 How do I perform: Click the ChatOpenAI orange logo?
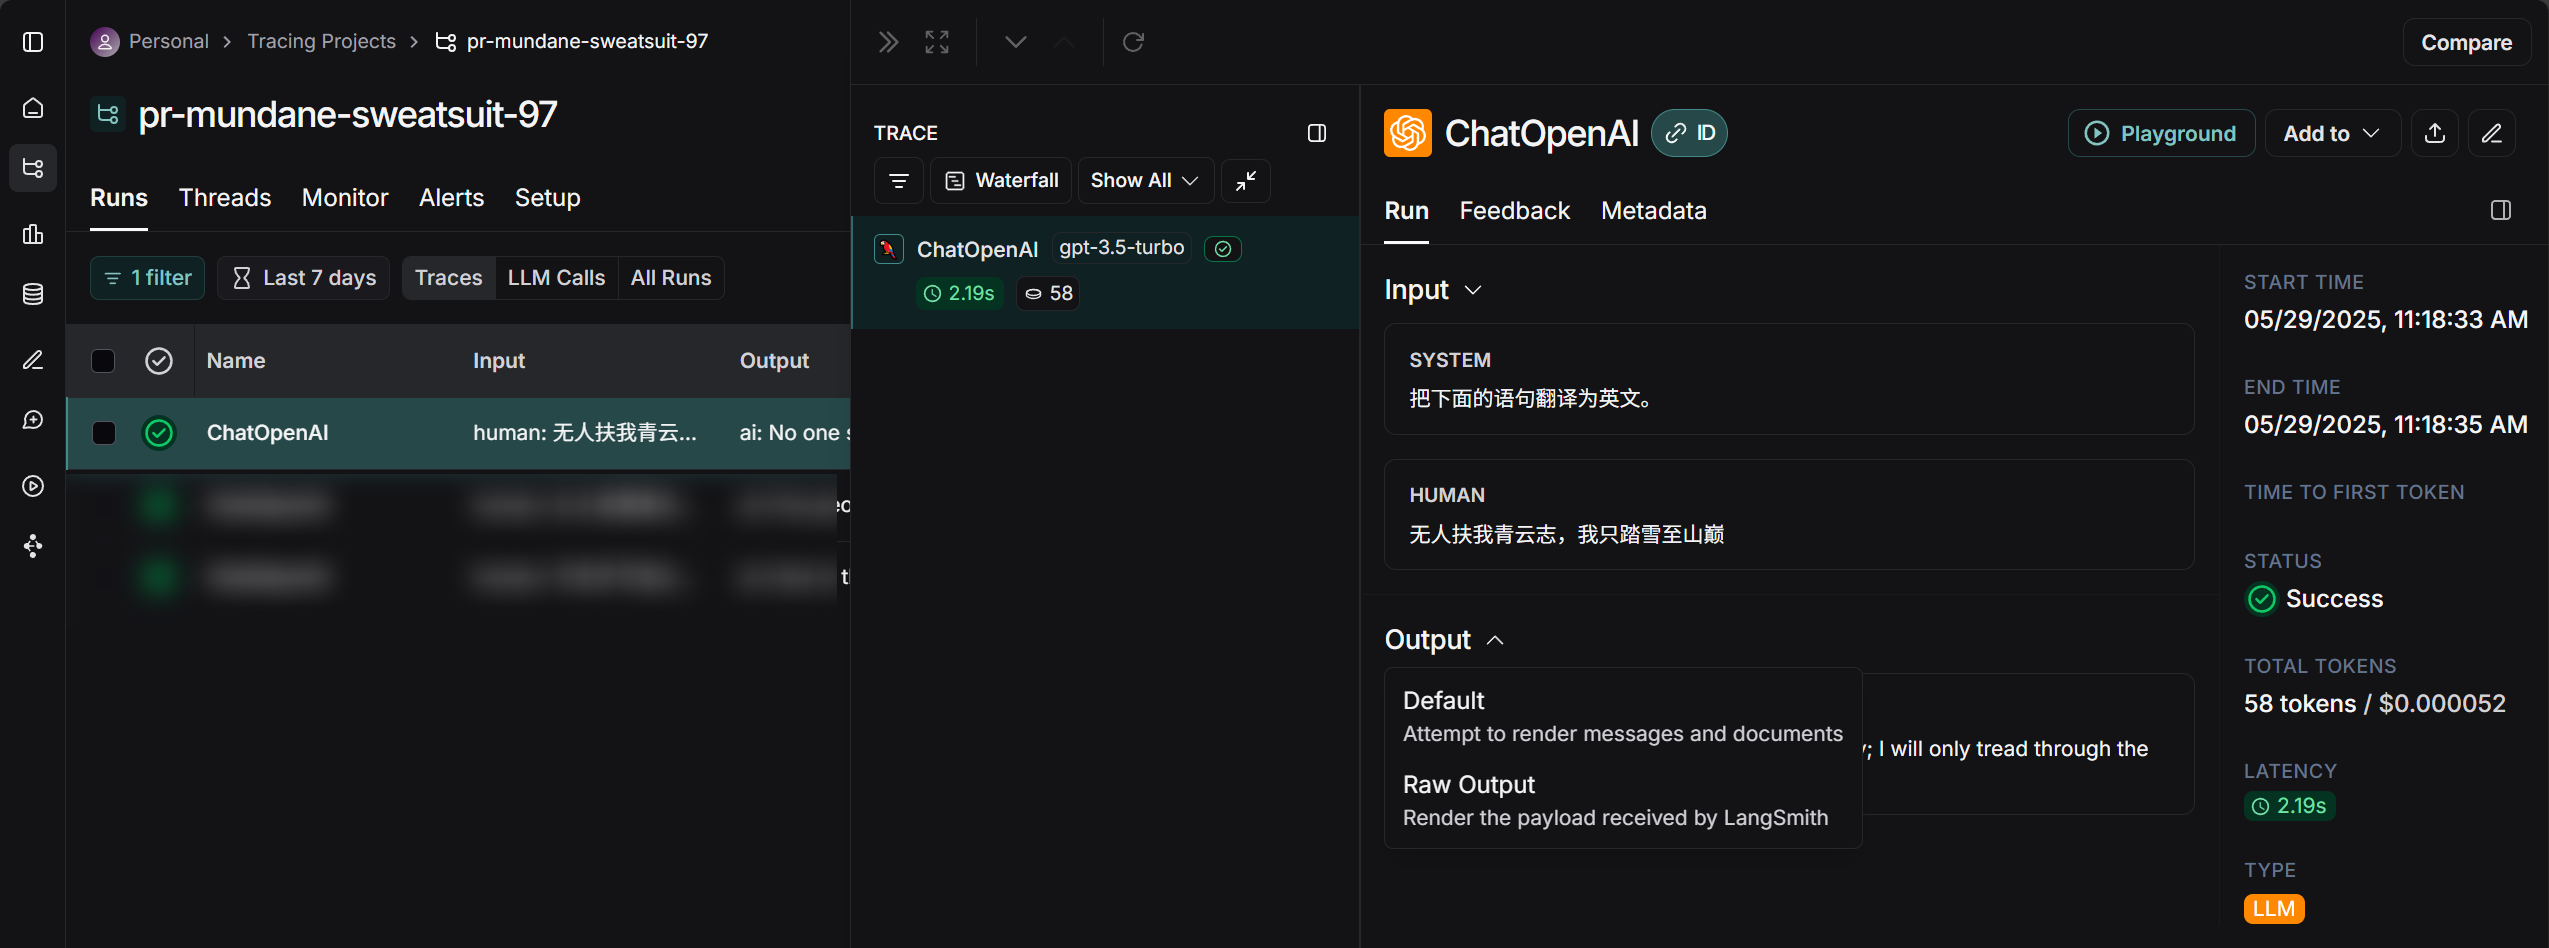[1407, 133]
